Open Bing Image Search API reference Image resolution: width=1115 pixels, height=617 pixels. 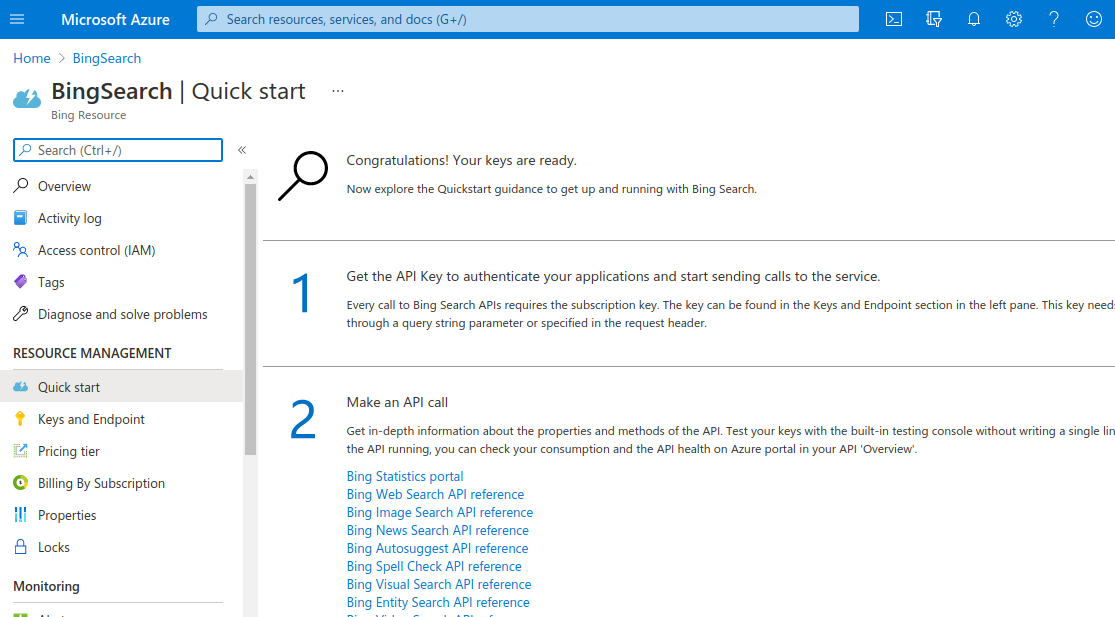(439, 512)
